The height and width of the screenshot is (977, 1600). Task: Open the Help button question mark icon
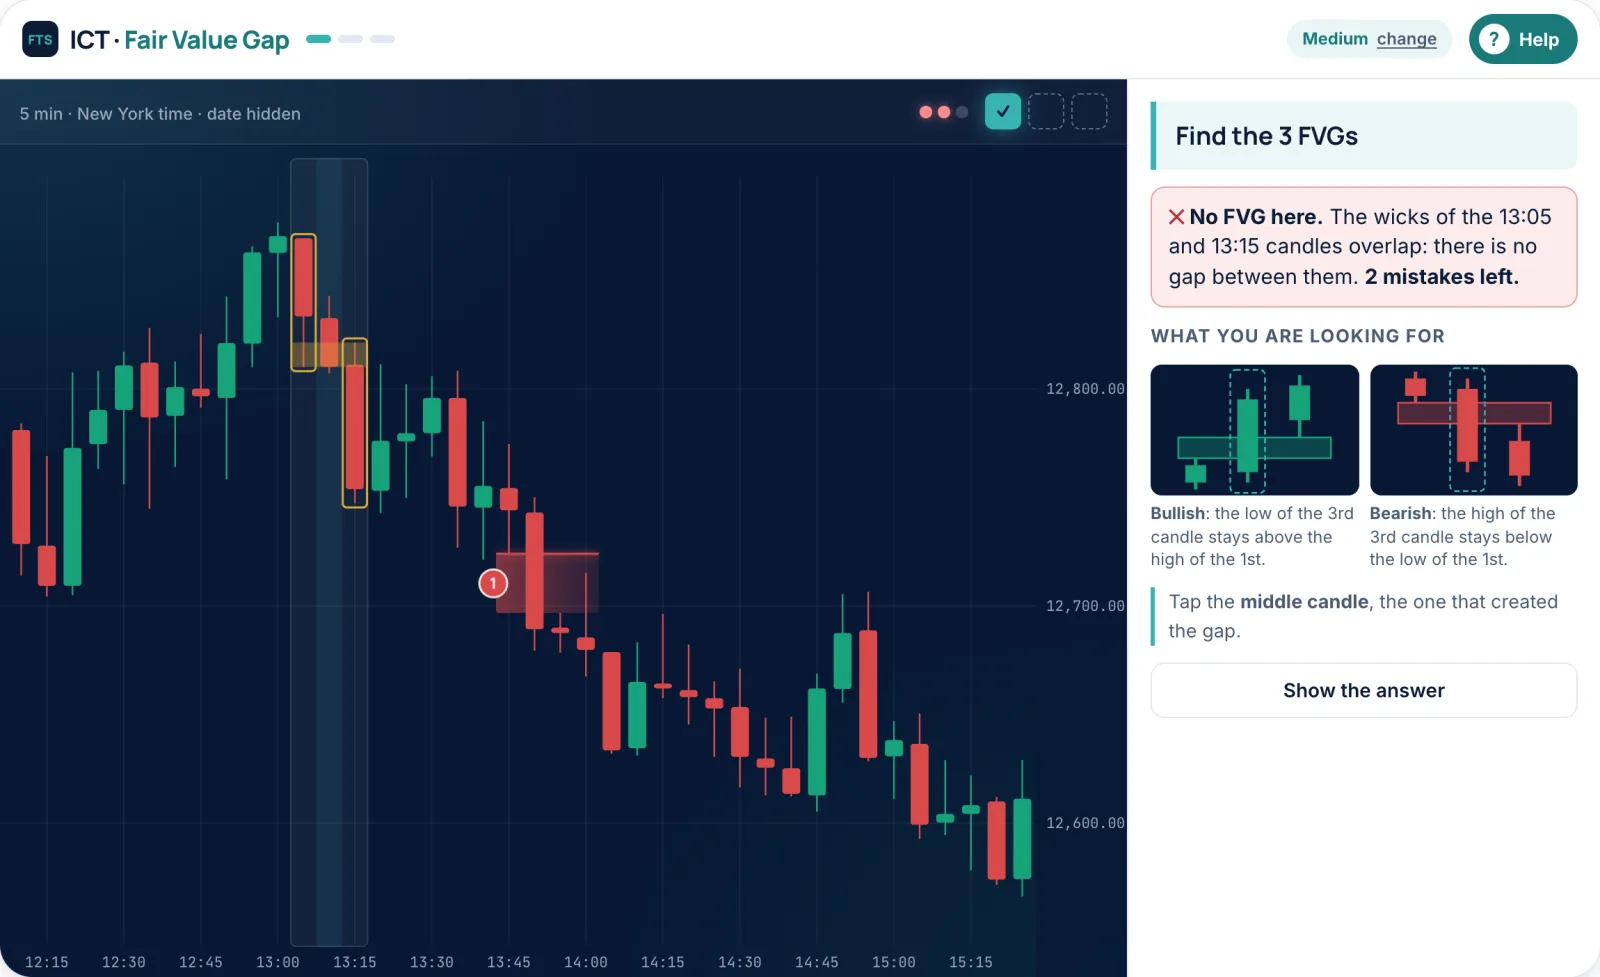pos(1493,39)
